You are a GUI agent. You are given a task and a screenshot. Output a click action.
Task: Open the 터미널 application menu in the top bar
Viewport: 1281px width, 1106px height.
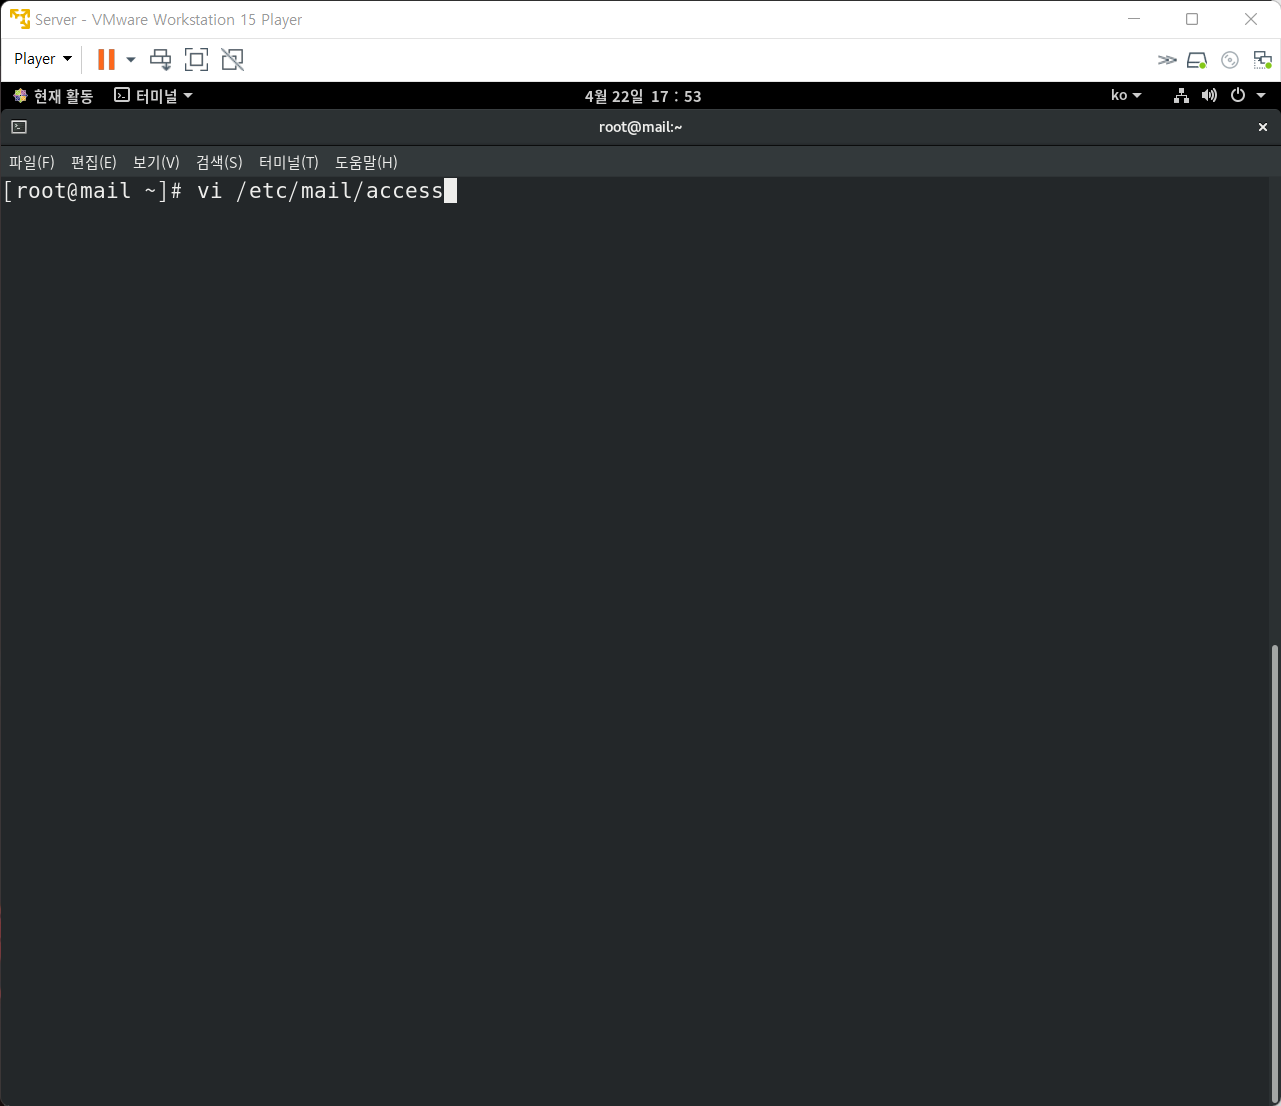coord(153,96)
